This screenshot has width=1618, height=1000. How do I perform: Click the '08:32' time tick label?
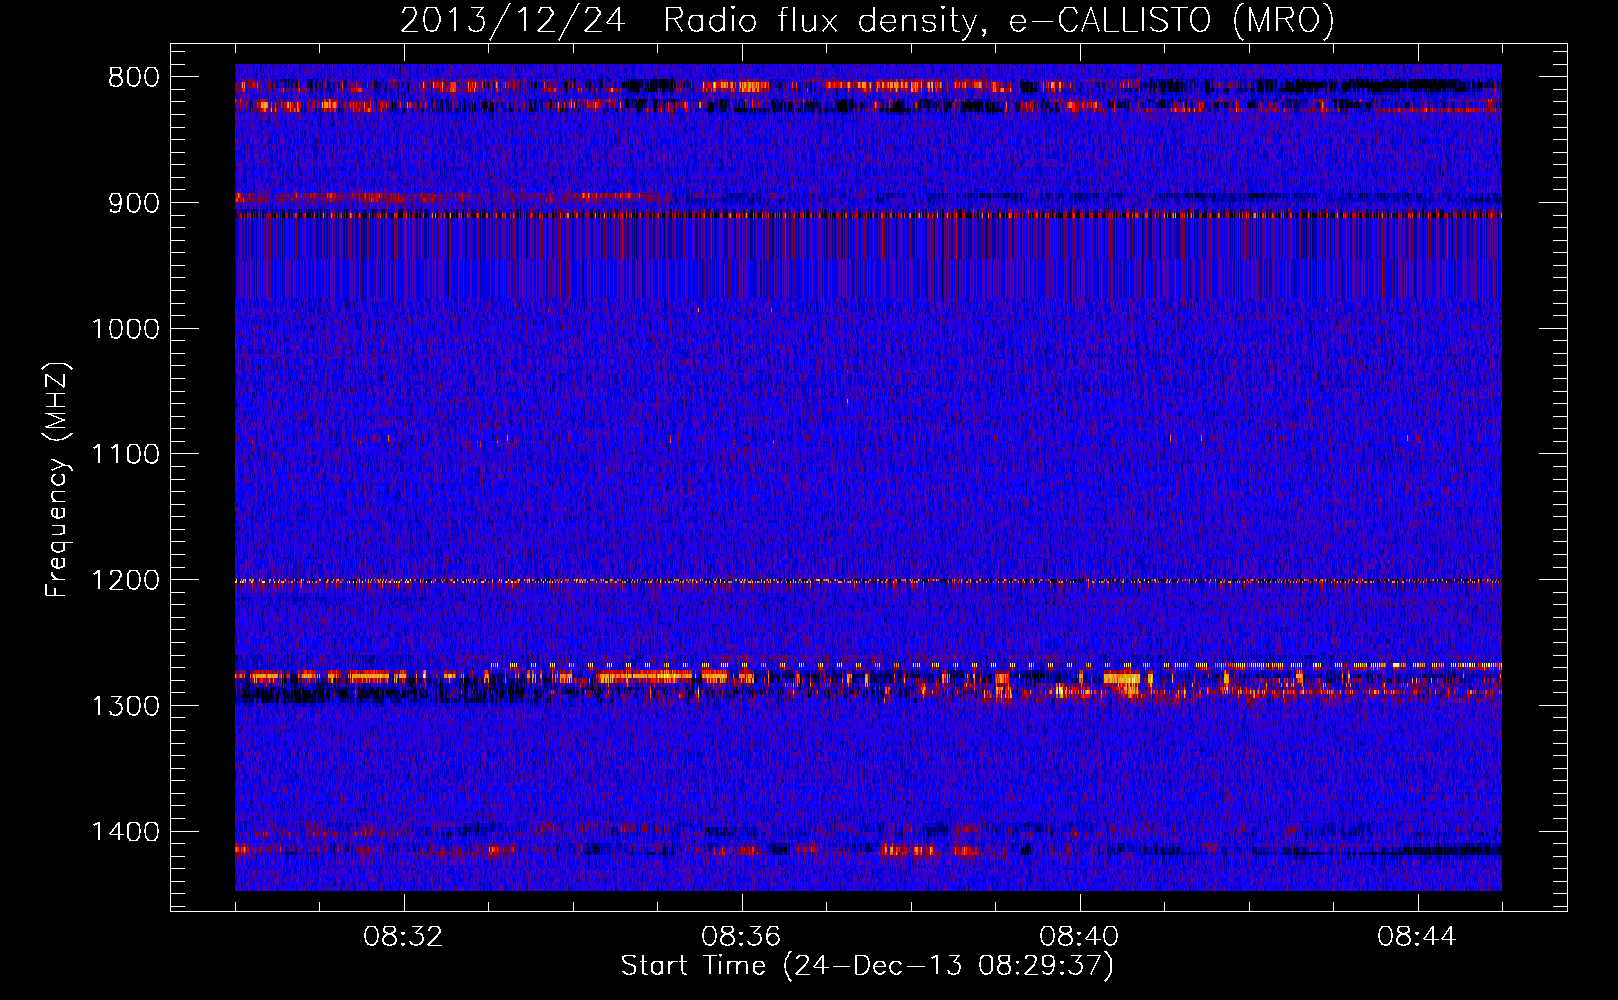click(x=403, y=937)
